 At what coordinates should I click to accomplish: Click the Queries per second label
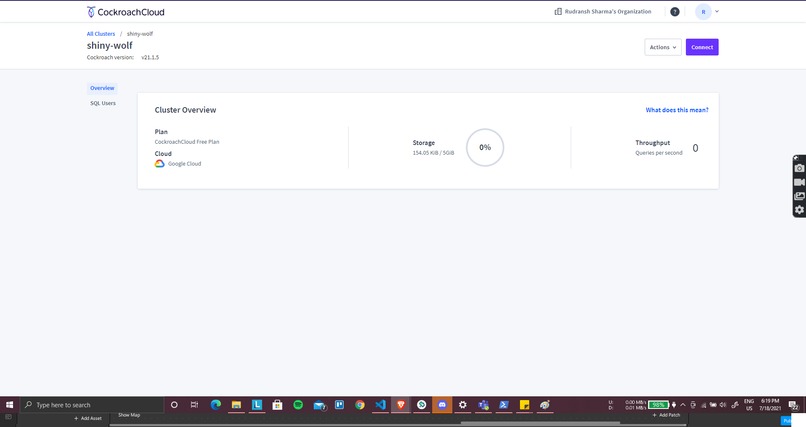658,153
